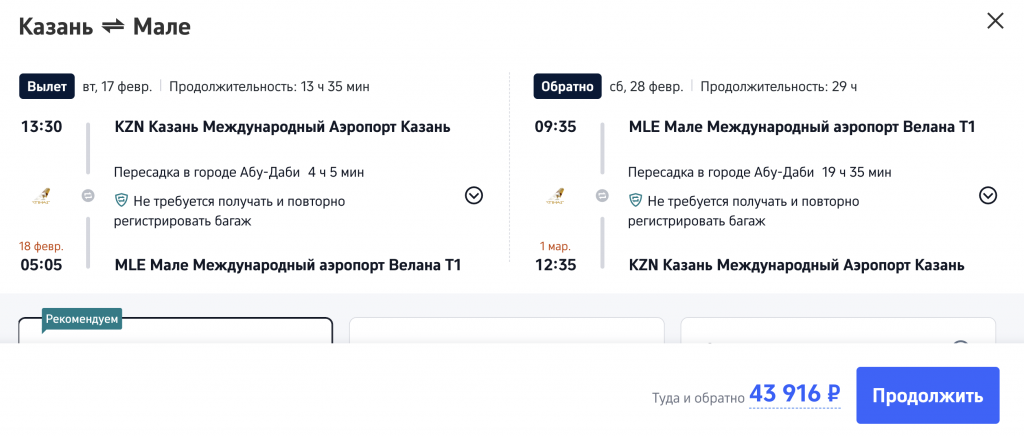
Task: Select the Обратно flight label
Action: click(567, 86)
